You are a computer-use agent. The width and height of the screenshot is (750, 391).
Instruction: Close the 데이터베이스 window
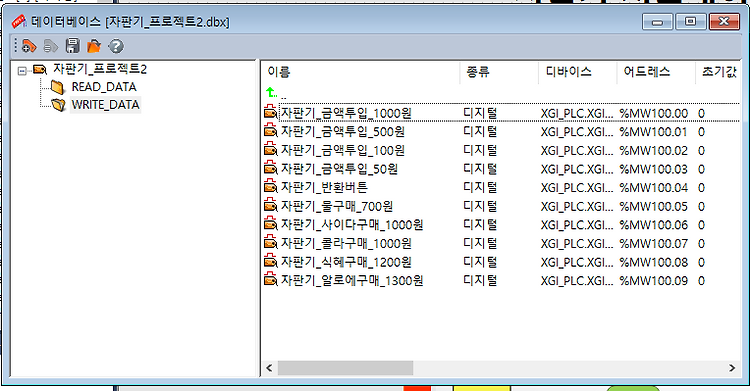point(724,22)
